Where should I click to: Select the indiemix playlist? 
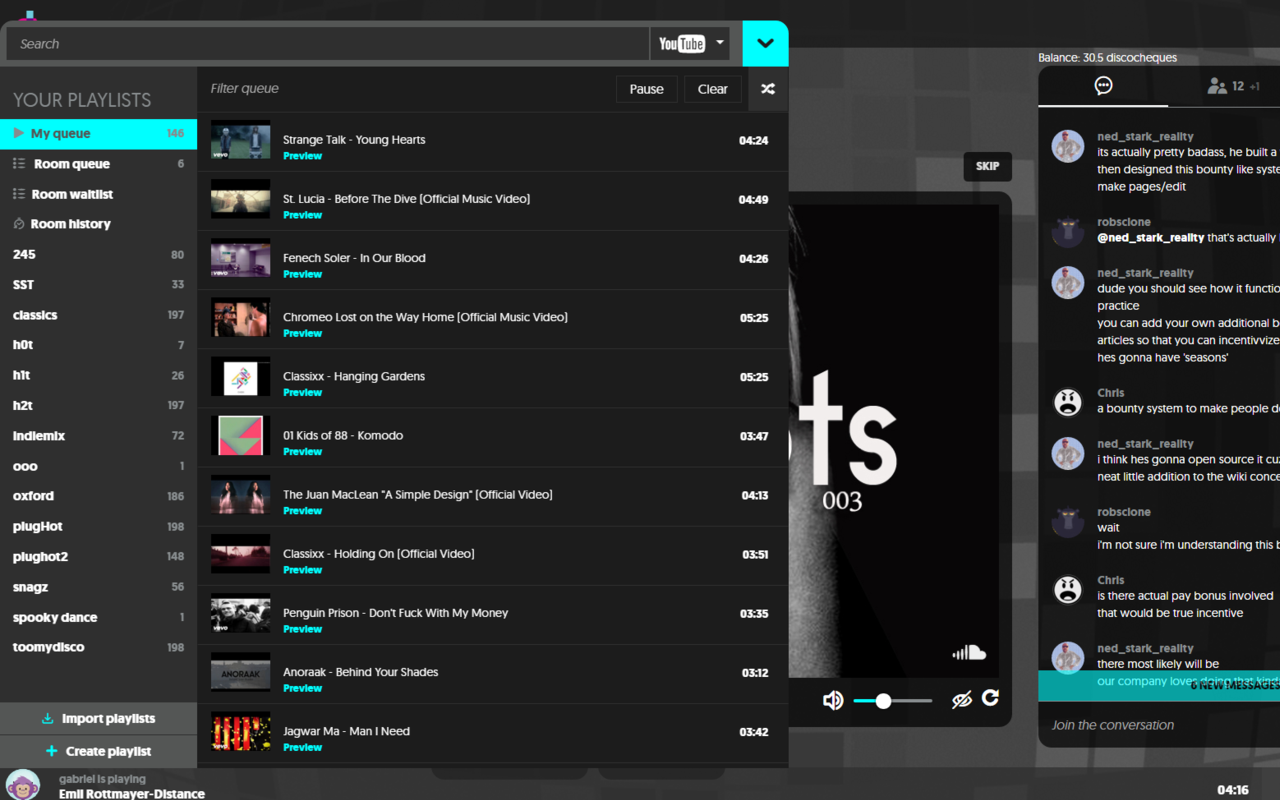[98, 436]
